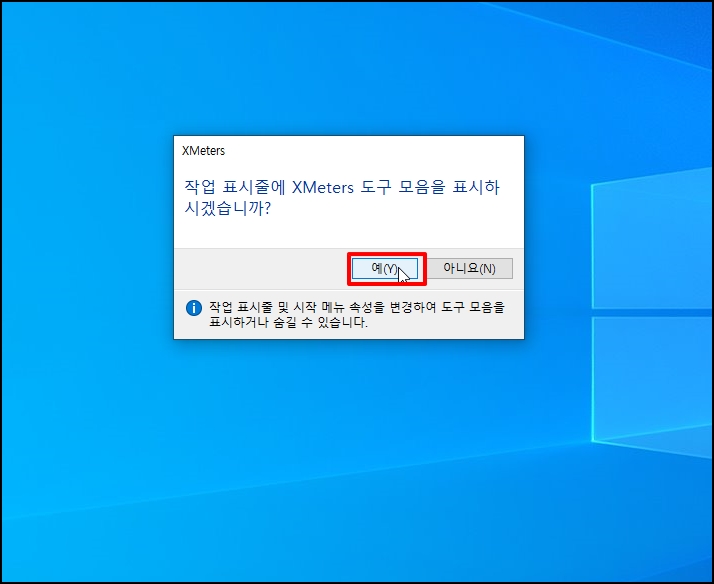Click the XMeters dialog title text

[204, 151]
